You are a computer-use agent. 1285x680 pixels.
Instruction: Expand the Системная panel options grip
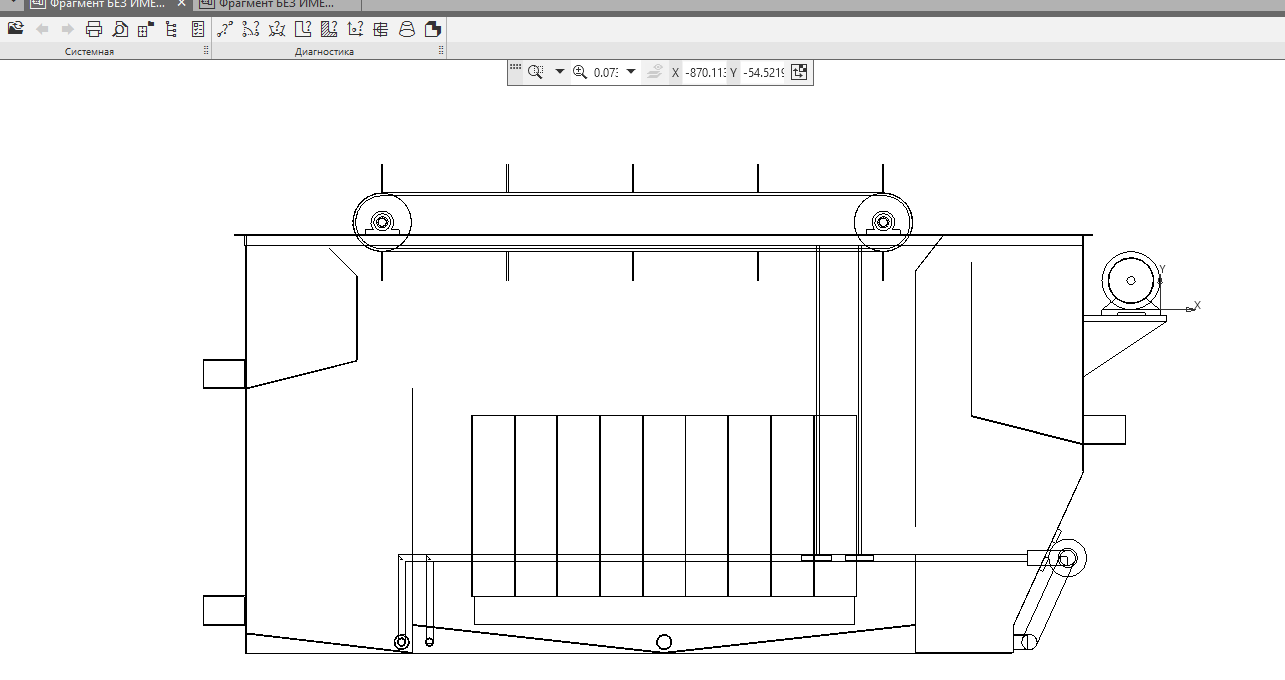click(x=206, y=51)
